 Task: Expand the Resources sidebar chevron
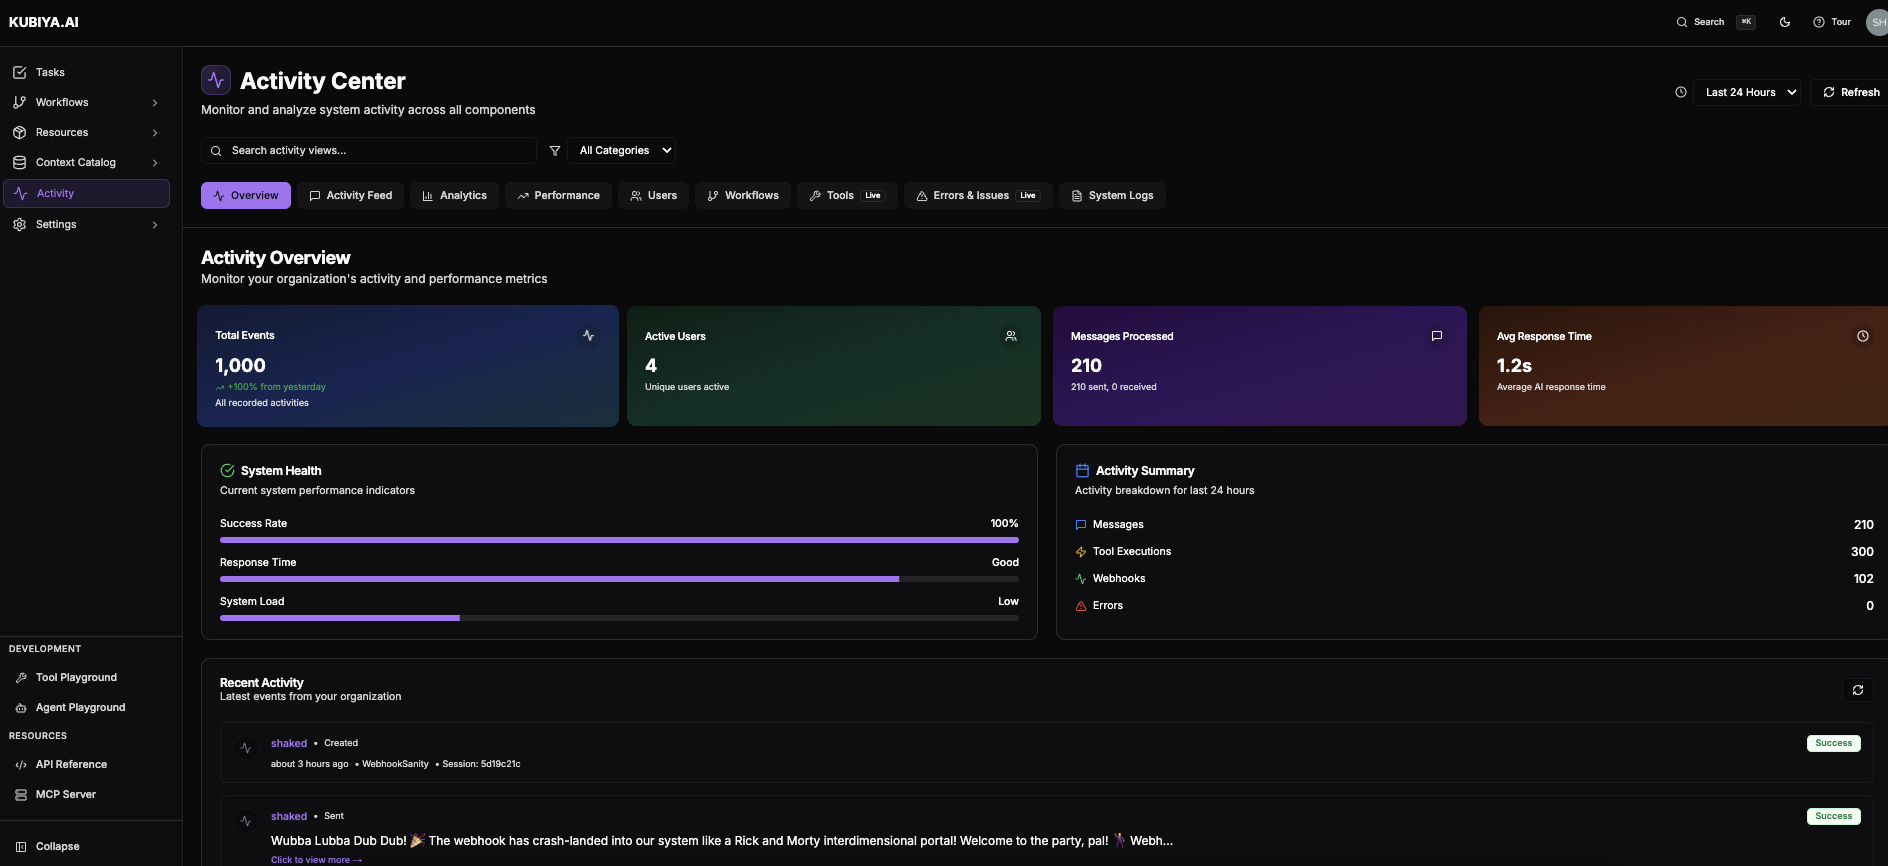click(155, 133)
